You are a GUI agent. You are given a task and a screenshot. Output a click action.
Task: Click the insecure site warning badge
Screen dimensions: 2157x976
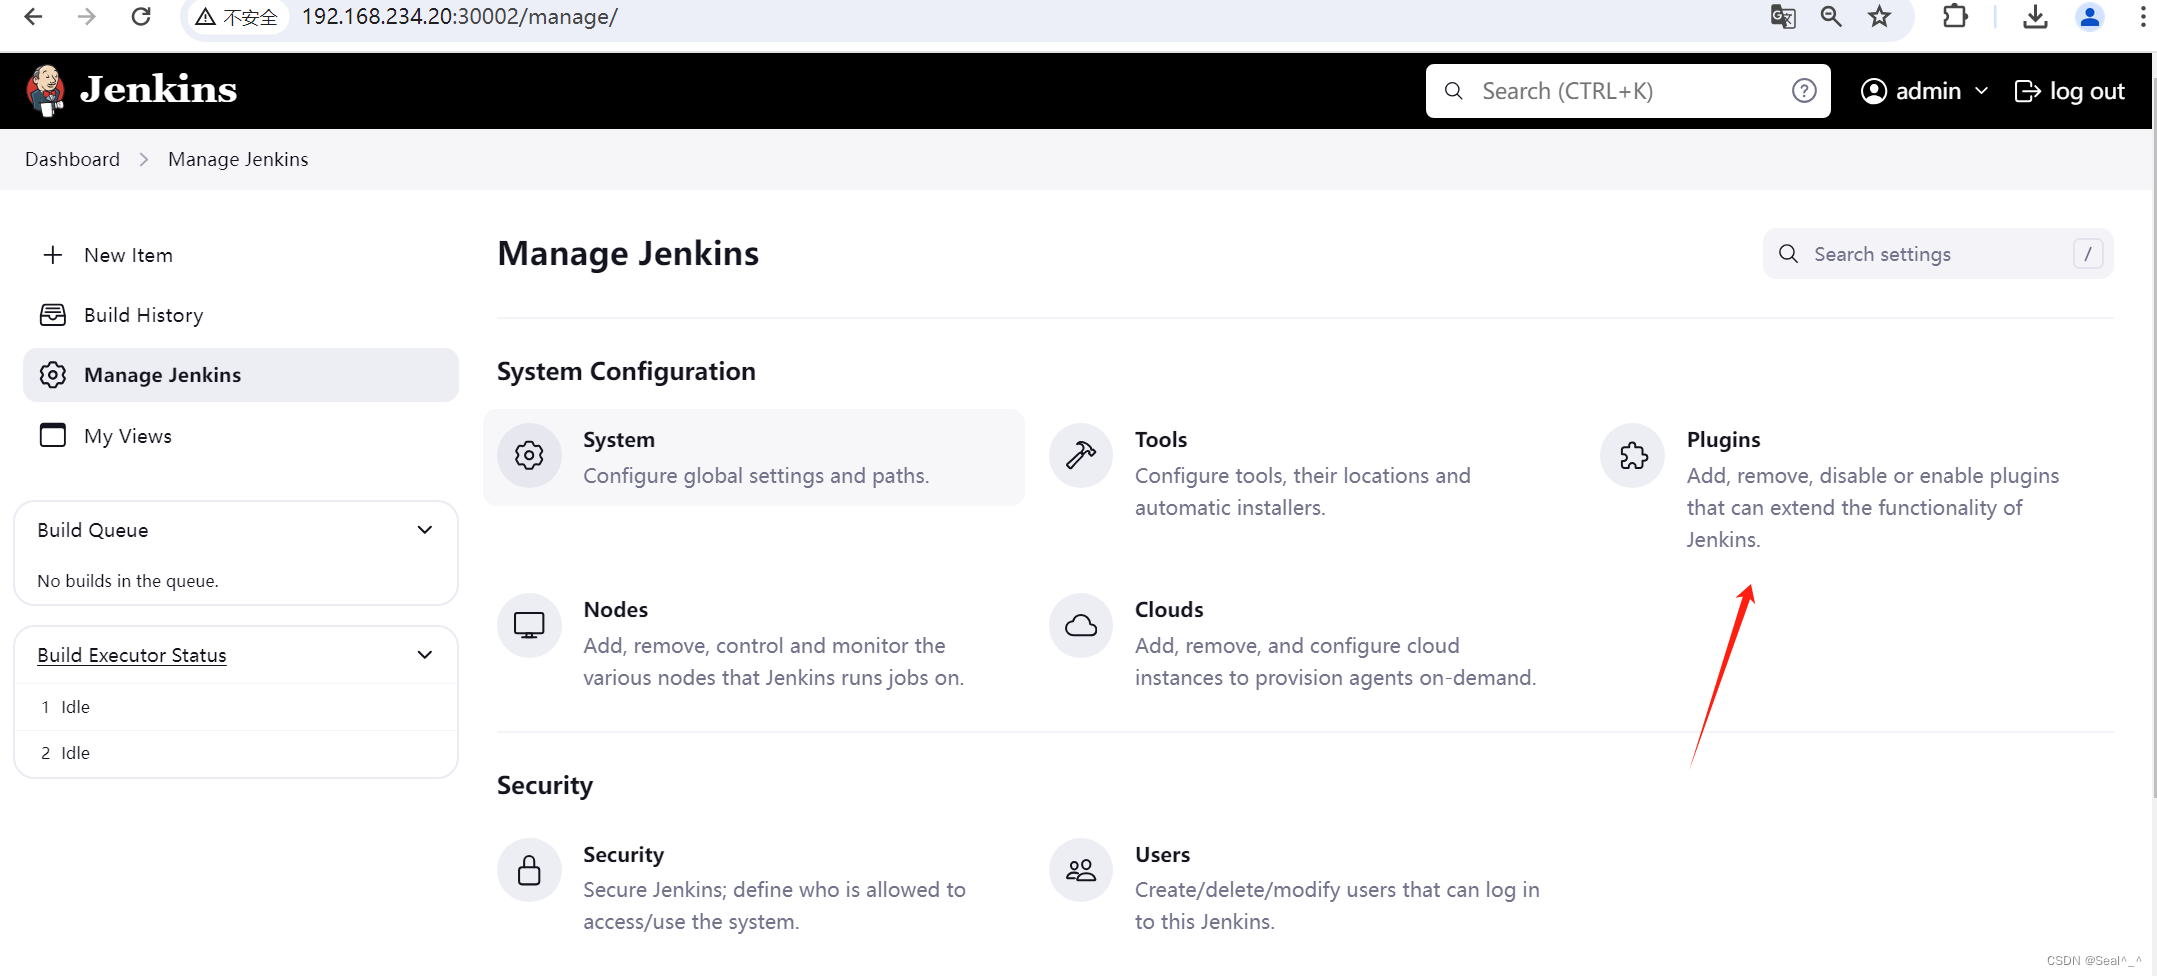coord(236,17)
